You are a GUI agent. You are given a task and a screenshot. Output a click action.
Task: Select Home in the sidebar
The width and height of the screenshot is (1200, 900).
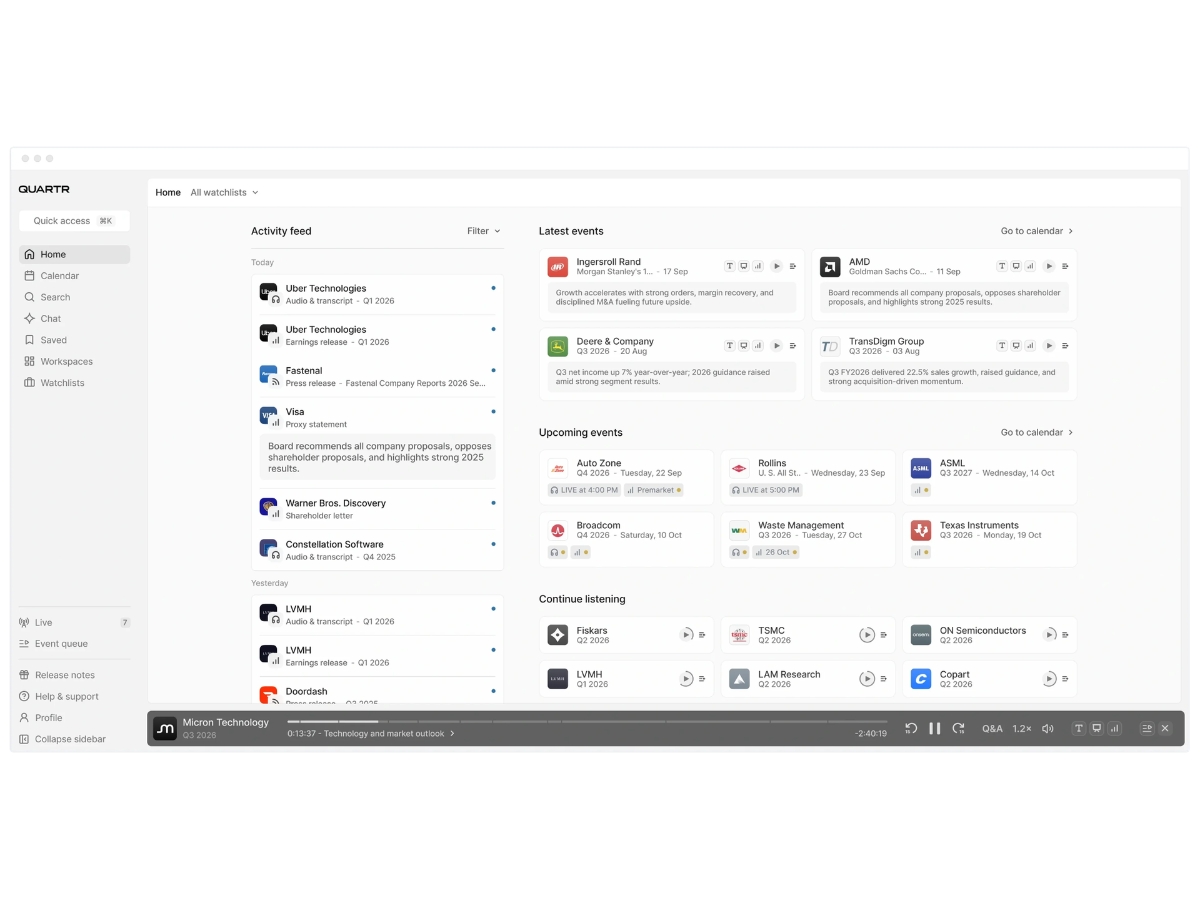click(74, 255)
